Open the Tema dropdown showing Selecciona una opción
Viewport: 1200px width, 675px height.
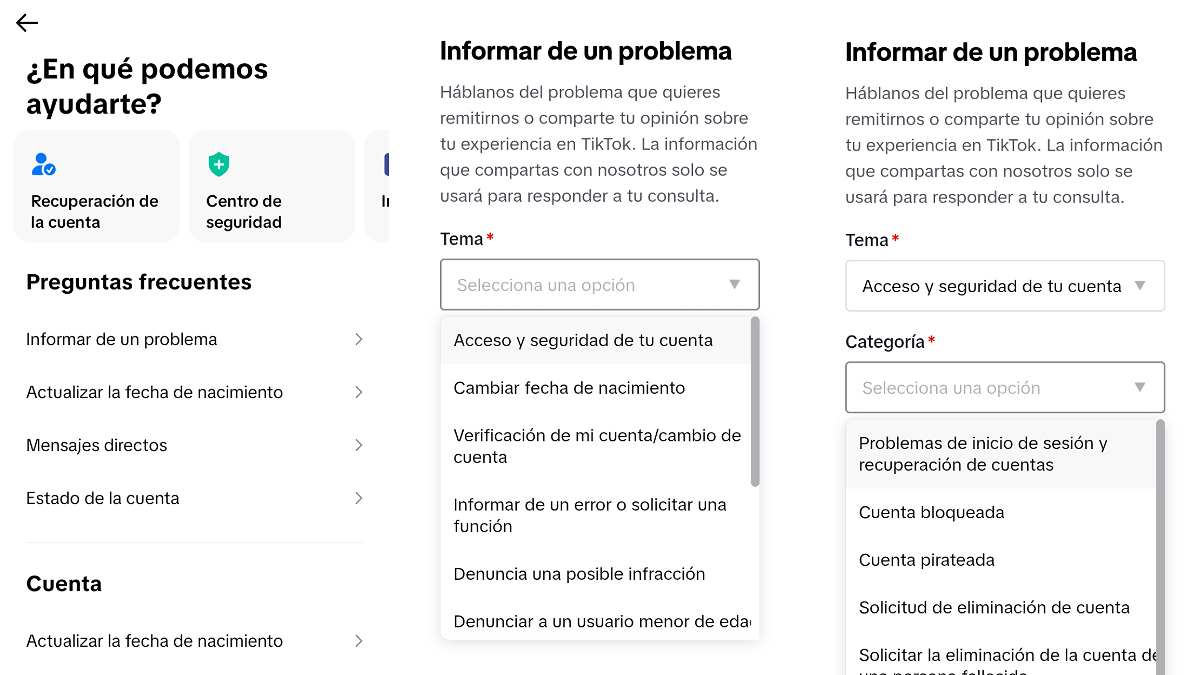click(600, 285)
